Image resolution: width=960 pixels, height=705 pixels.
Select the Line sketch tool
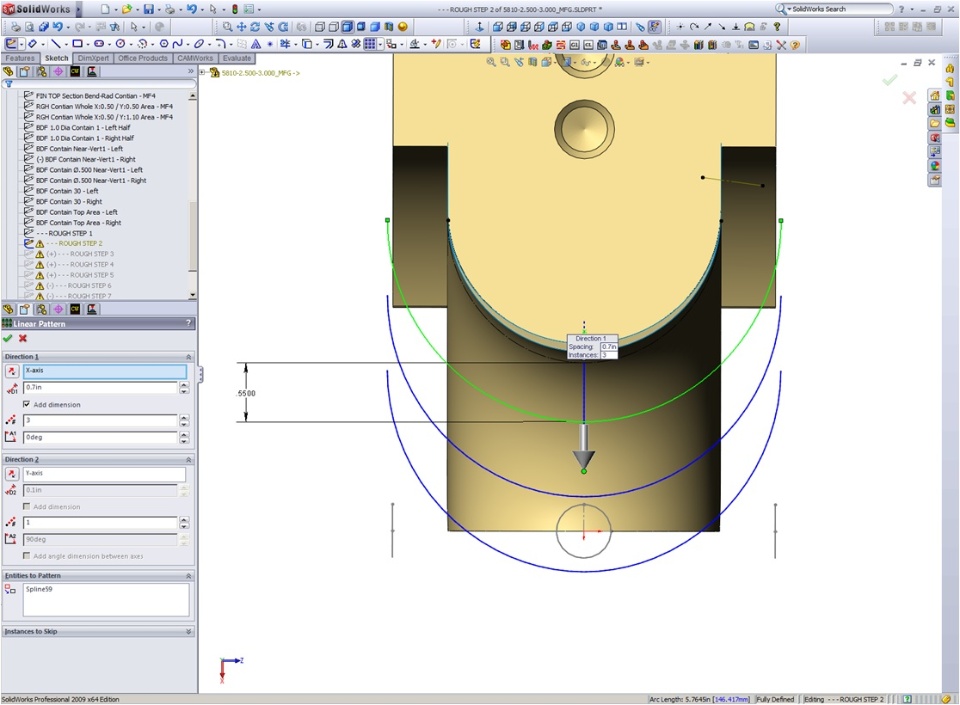click(x=55, y=44)
